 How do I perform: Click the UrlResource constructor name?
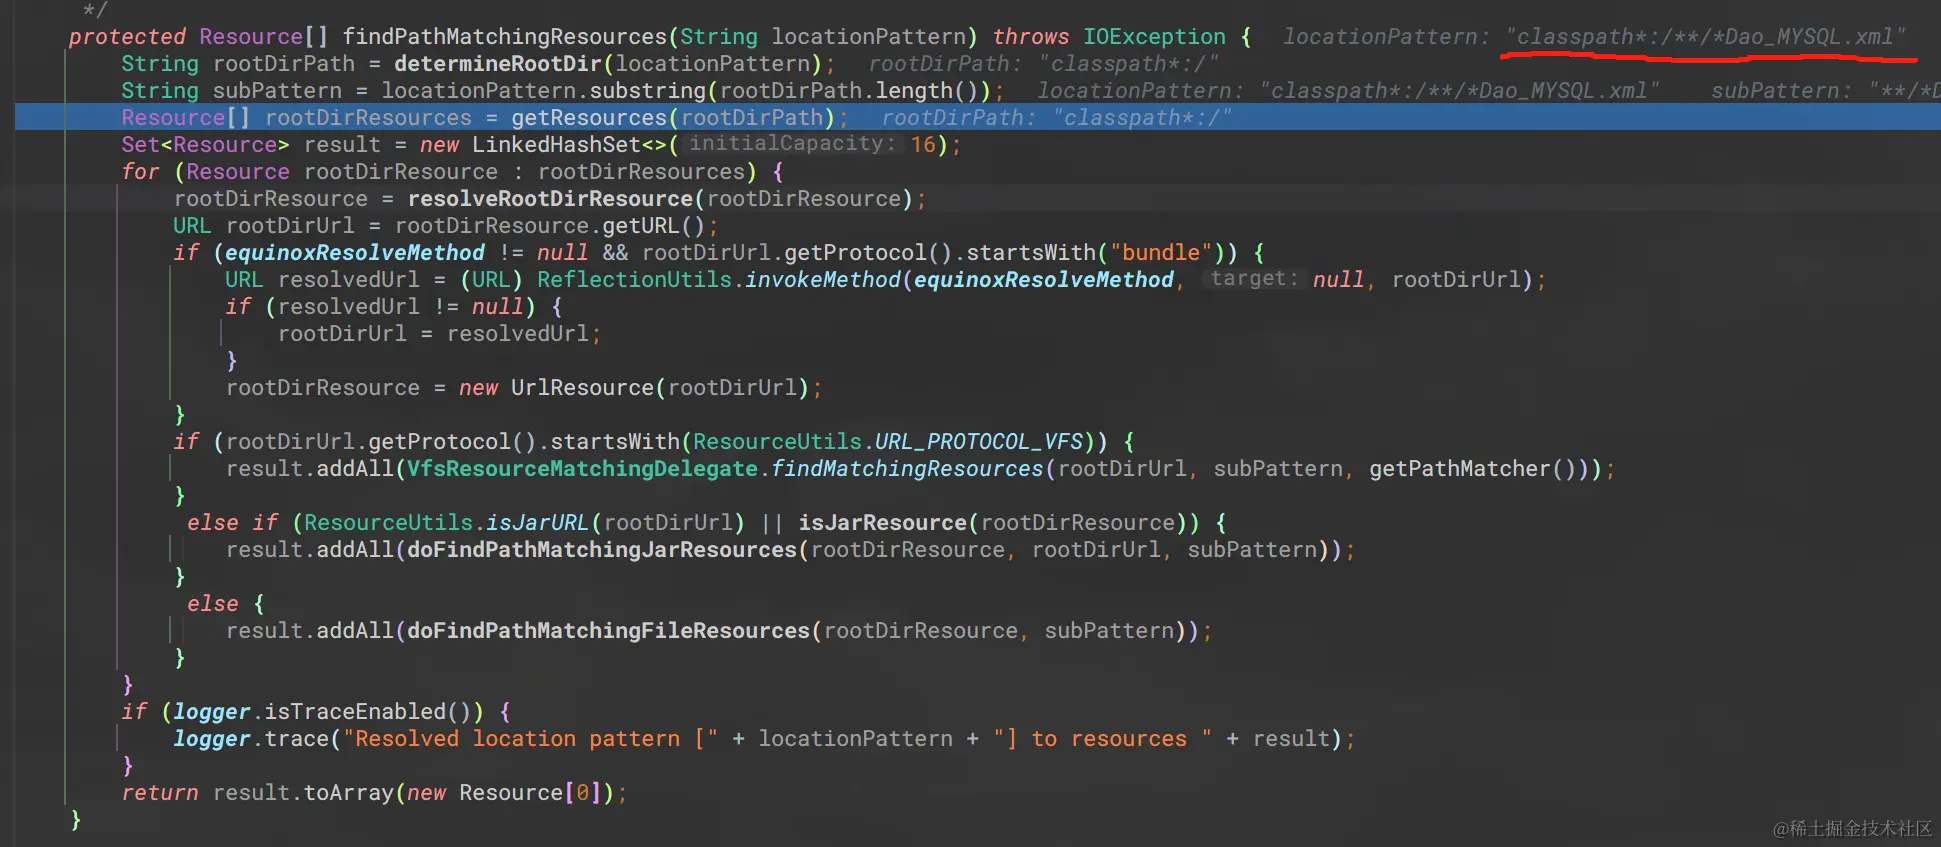[582, 388]
